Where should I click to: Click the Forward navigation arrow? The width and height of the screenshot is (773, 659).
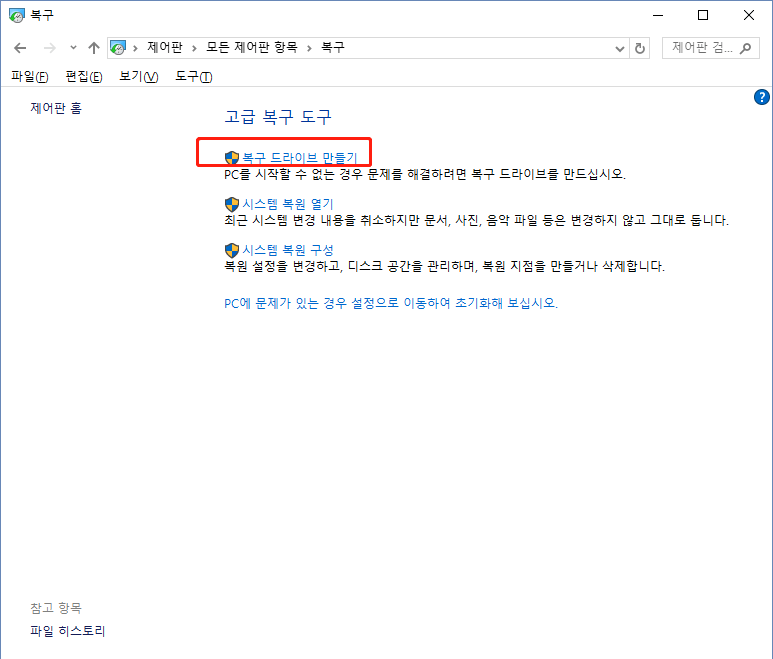(48, 48)
